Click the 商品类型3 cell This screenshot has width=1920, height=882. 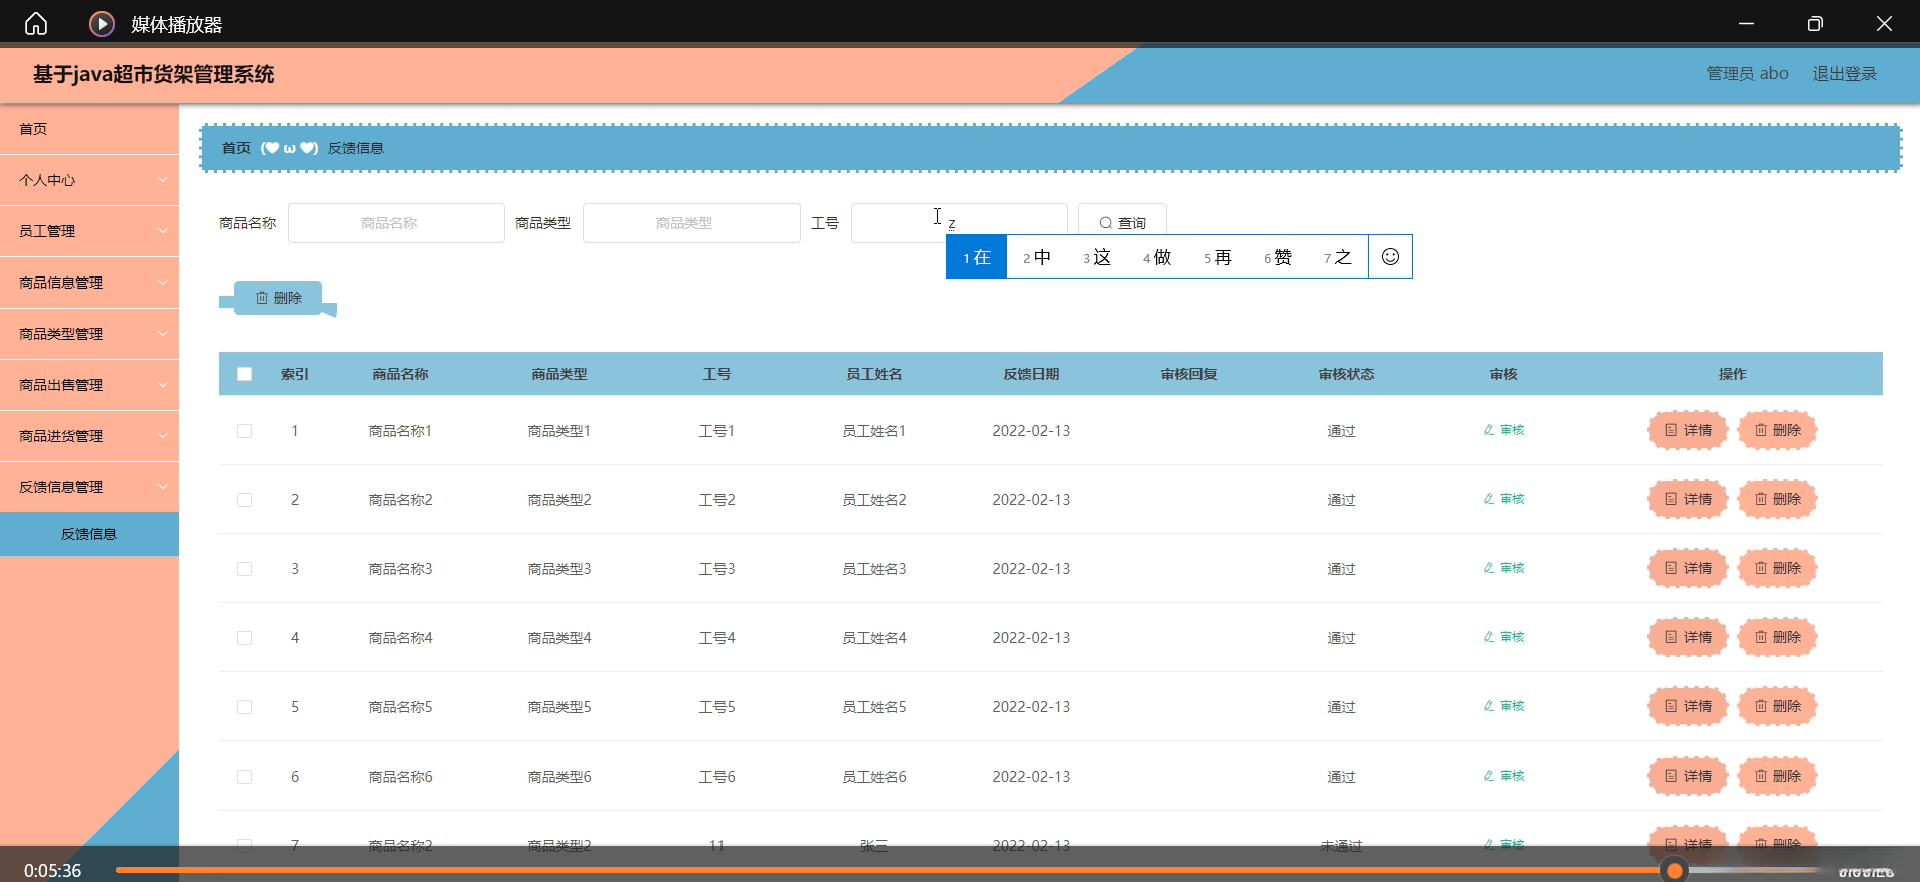[559, 569]
